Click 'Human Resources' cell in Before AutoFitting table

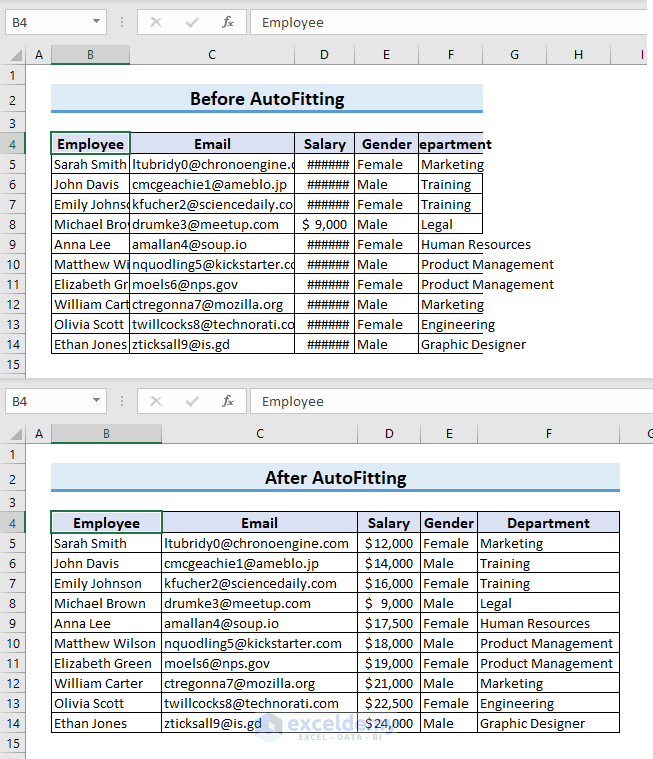(x=451, y=244)
